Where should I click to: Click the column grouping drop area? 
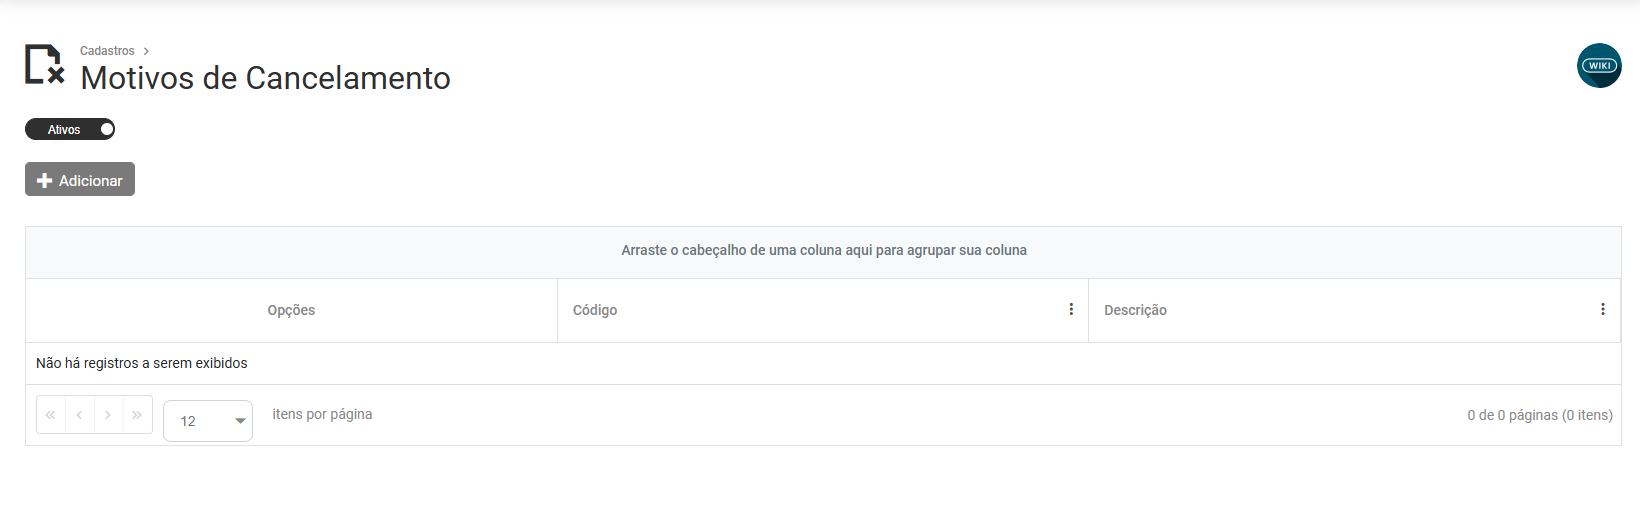(823, 251)
